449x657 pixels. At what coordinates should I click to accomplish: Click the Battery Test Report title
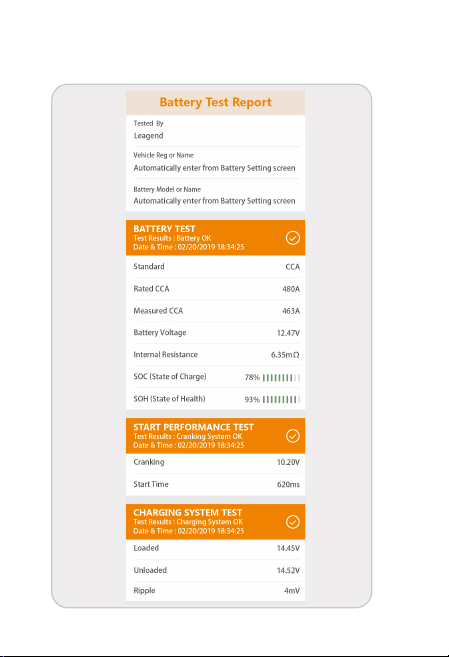pos(215,102)
